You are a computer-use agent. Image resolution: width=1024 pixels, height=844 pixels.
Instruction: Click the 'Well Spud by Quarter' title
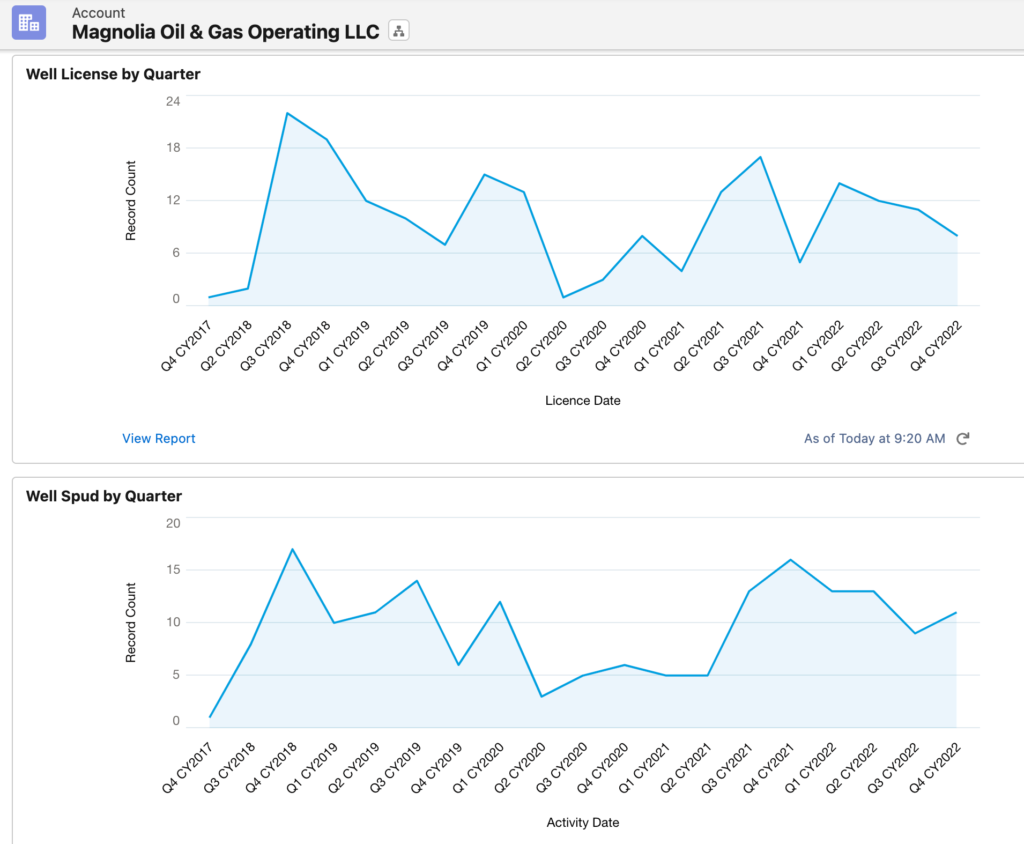point(104,496)
